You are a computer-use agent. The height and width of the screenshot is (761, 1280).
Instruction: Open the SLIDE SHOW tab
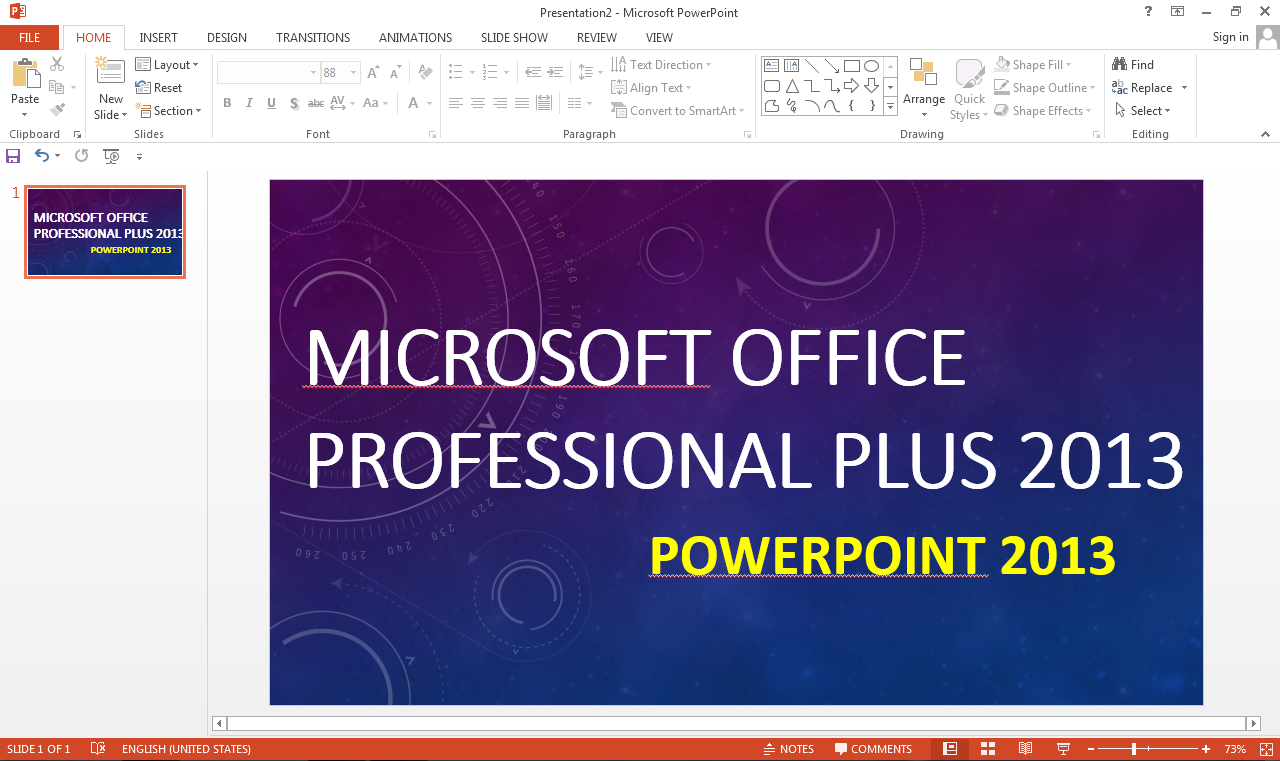(514, 37)
